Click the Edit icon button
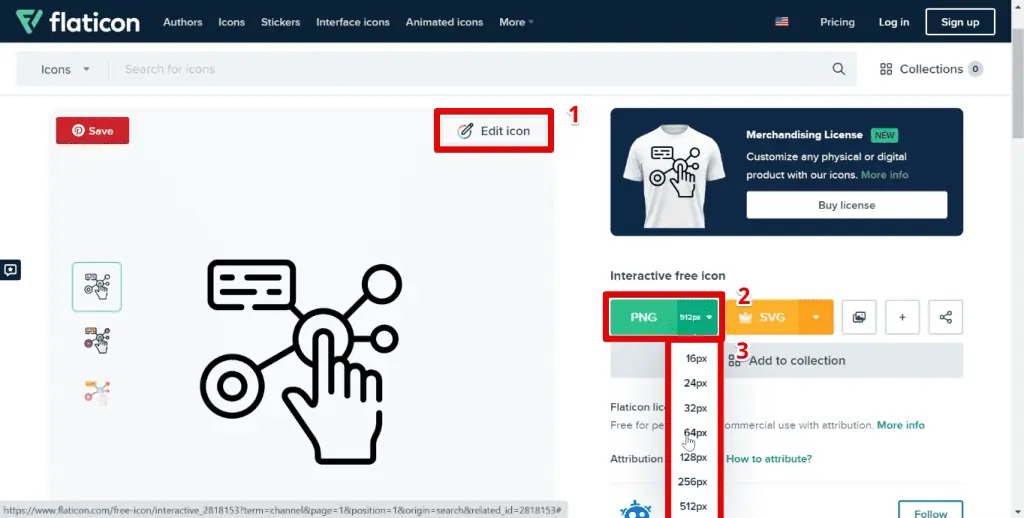Screen dimensions: 1024x518 (494, 131)
